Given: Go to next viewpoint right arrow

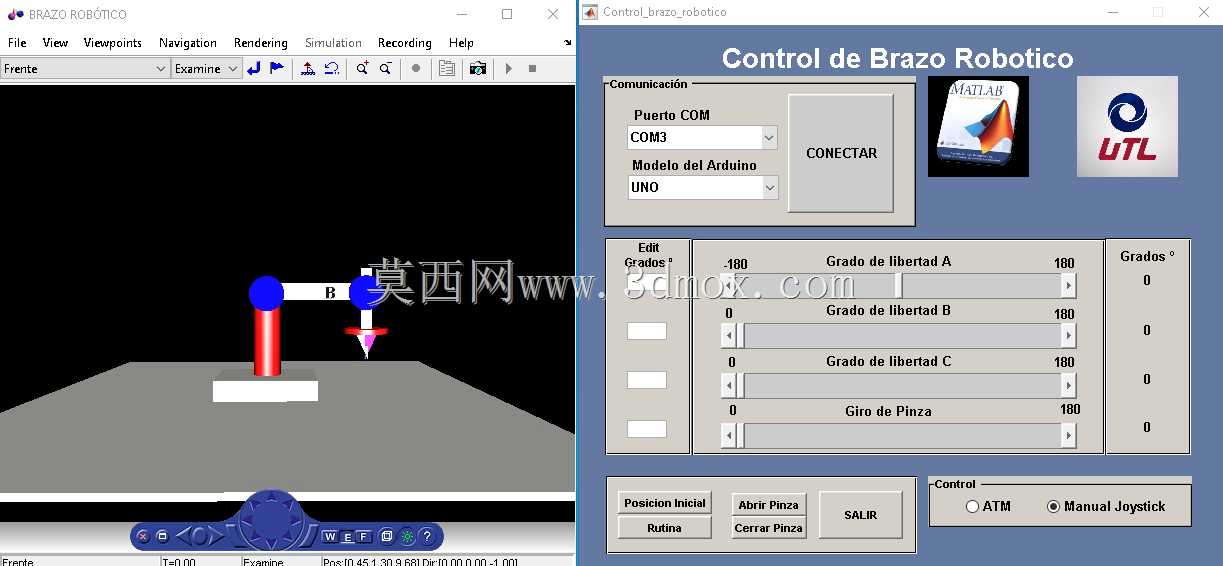Looking at the screenshot, I should point(216,536).
